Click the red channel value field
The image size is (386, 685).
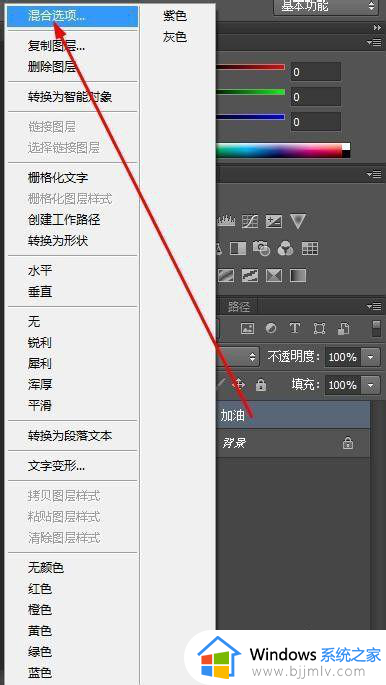315,72
